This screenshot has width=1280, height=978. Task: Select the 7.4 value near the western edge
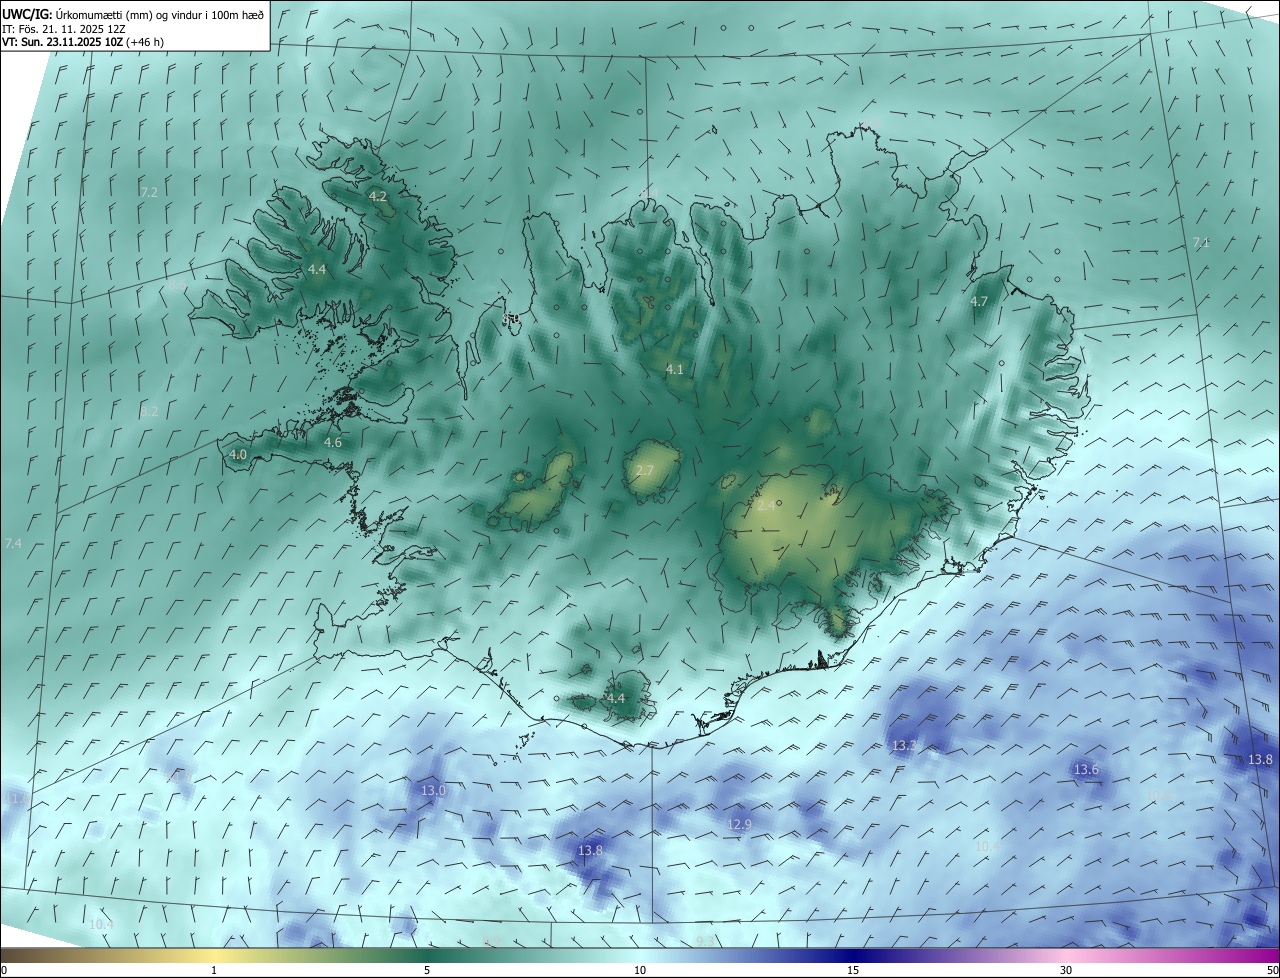13,543
